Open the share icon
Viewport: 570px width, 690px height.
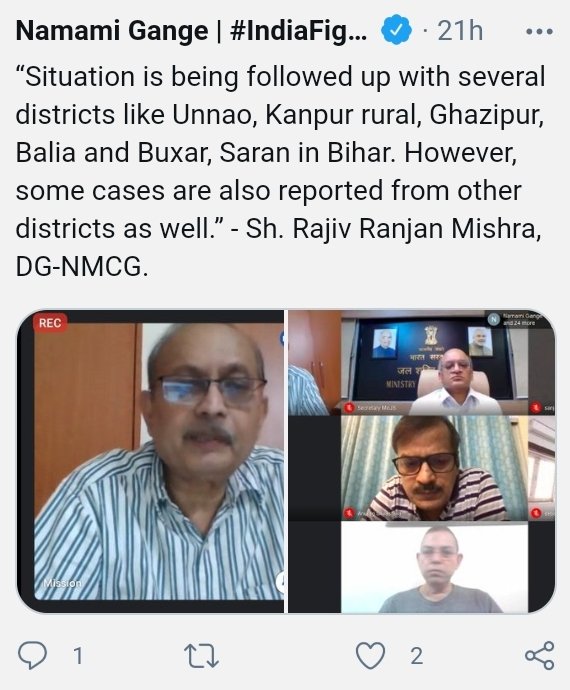(x=540, y=656)
